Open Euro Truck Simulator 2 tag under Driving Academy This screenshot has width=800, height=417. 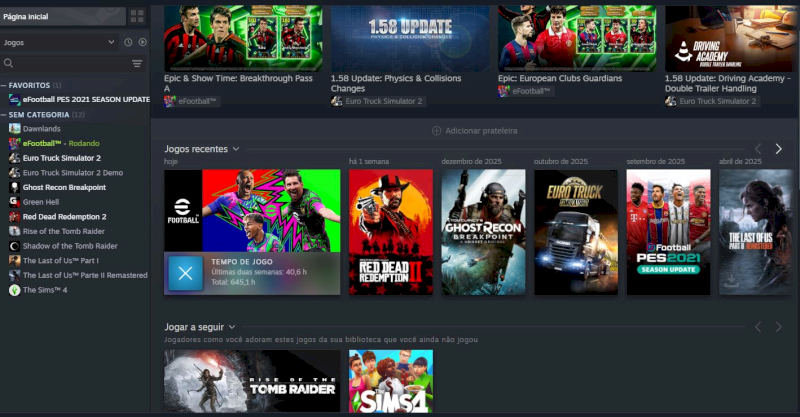(712, 101)
